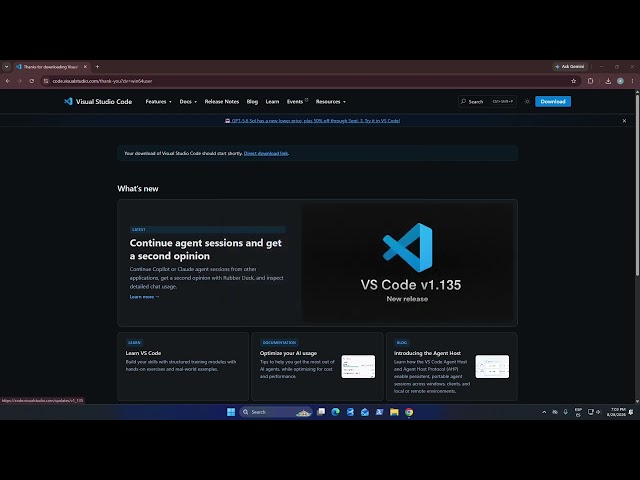The image size is (640, 480).
Task: Open the notifications bell icon
Action: tap(631, 412)
